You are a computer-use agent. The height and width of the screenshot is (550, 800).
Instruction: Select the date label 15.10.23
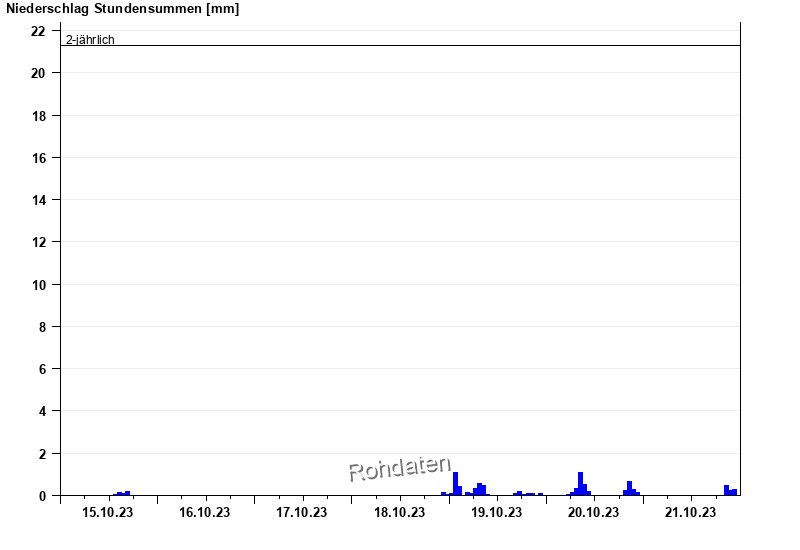click(x=107, y=512)
